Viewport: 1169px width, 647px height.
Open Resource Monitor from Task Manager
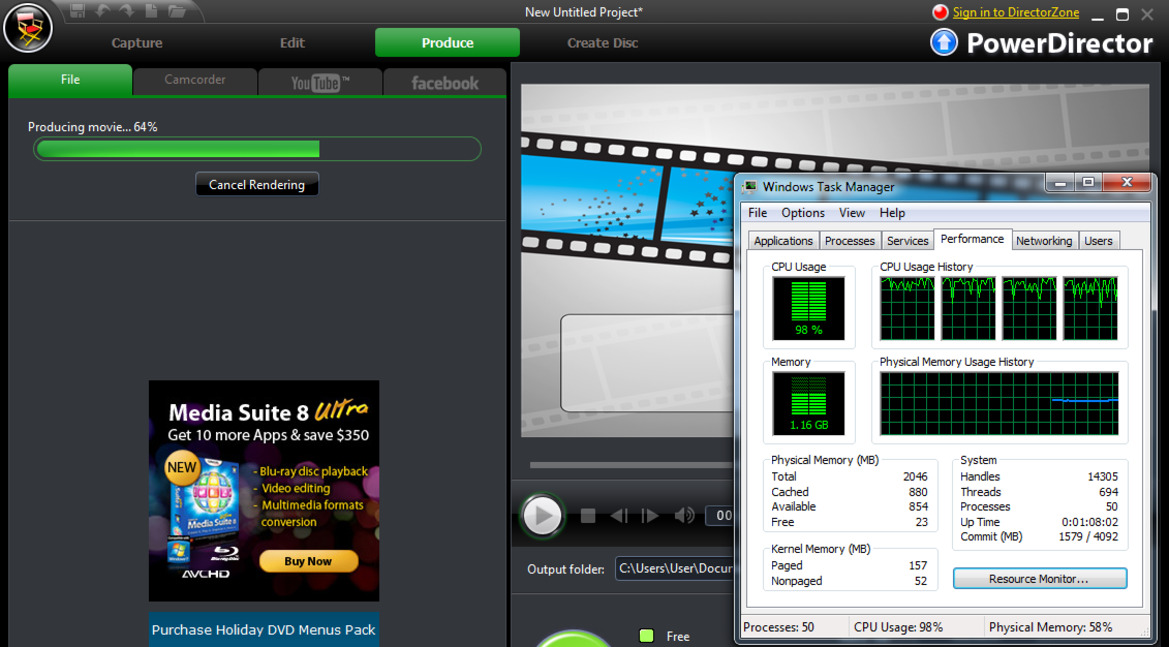pyautogui.click(x=1039, y=578)
